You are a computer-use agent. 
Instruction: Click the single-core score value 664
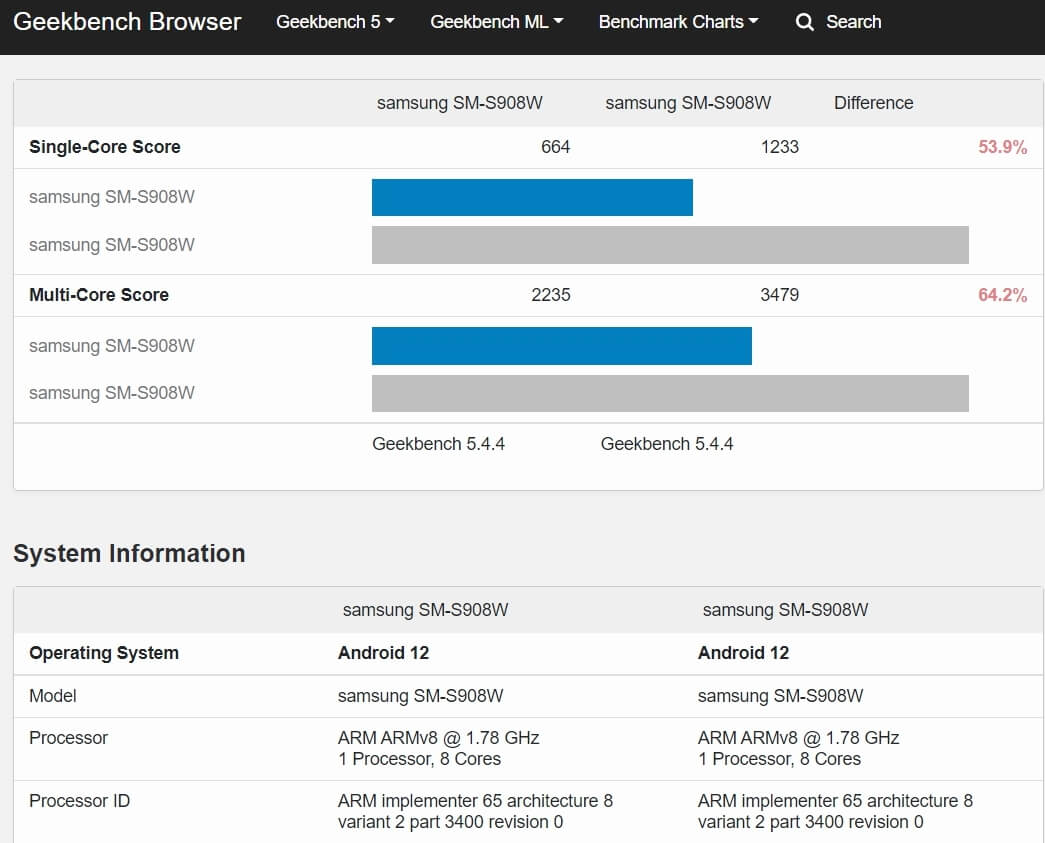[555, 147]
